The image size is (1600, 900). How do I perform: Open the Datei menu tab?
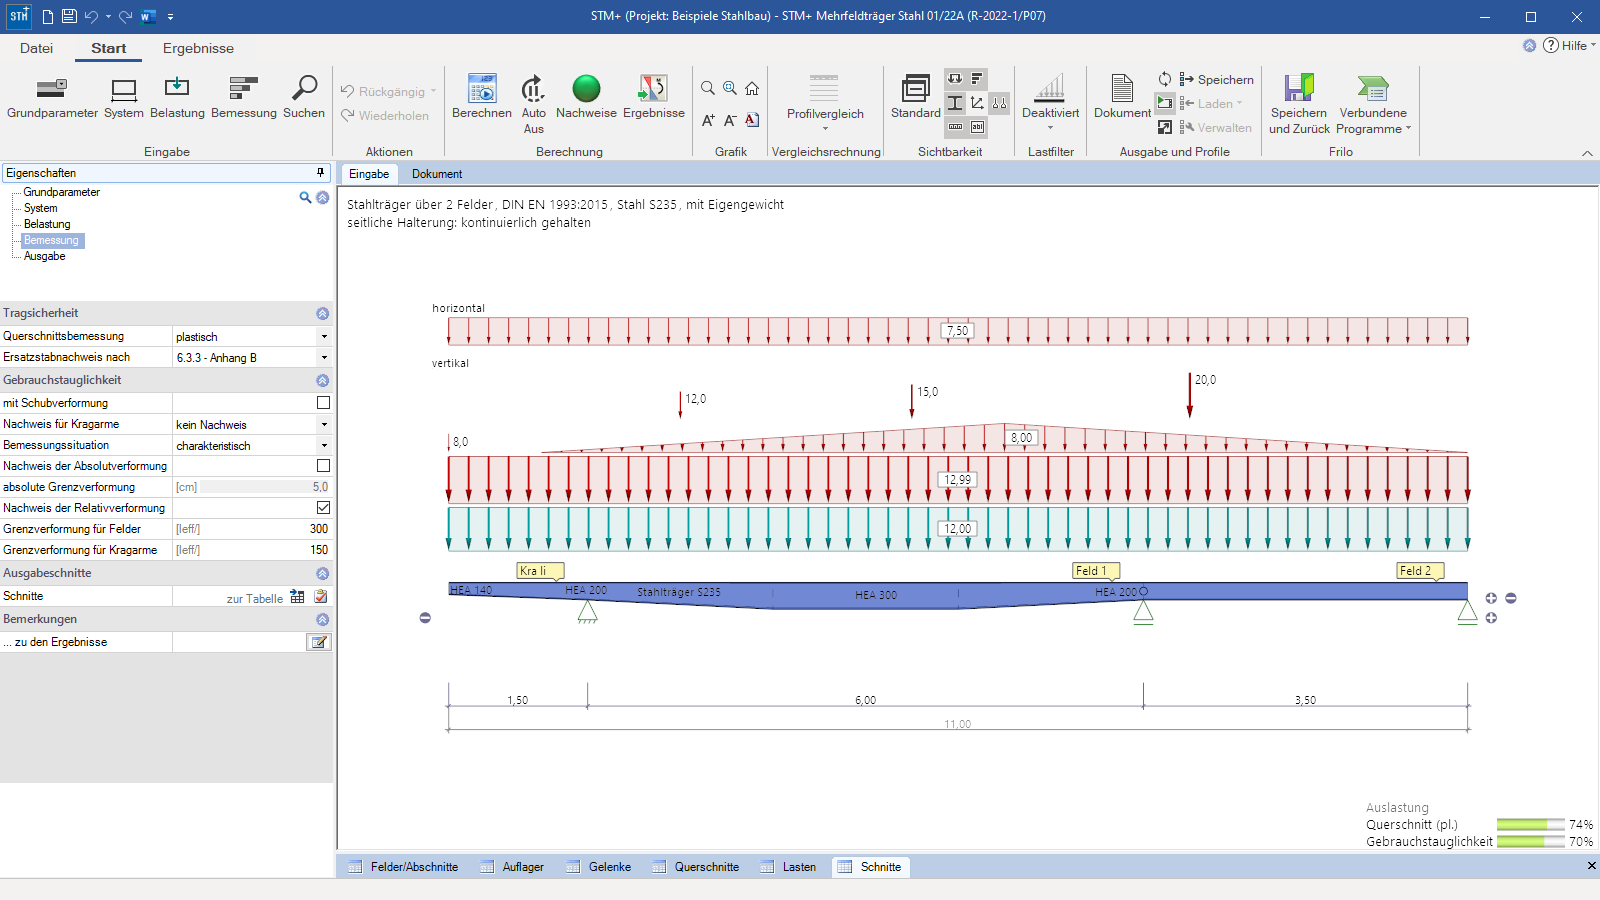pyautogui.click(x=36, y=48)
